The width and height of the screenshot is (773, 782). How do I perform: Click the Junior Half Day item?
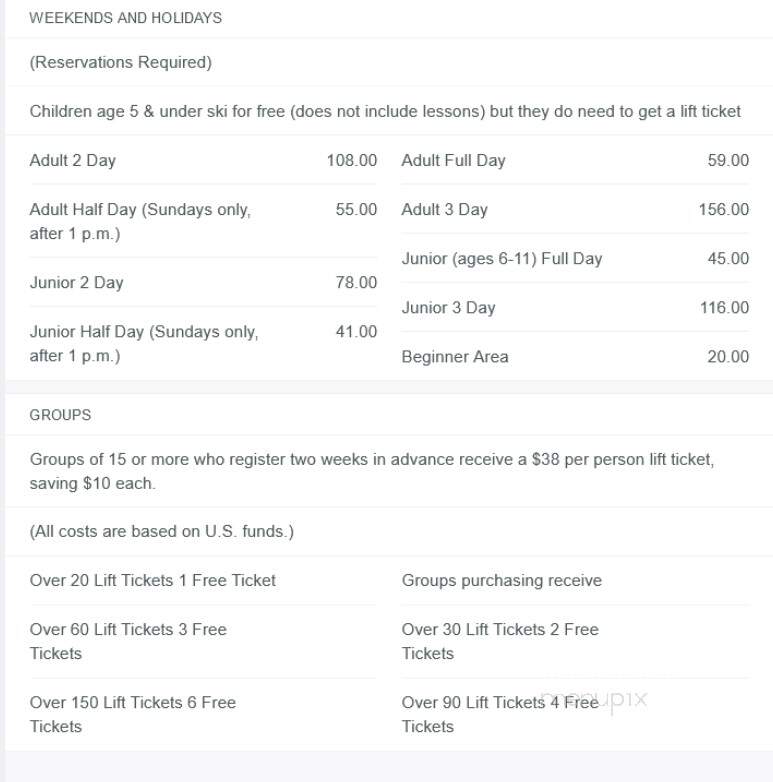203,344
